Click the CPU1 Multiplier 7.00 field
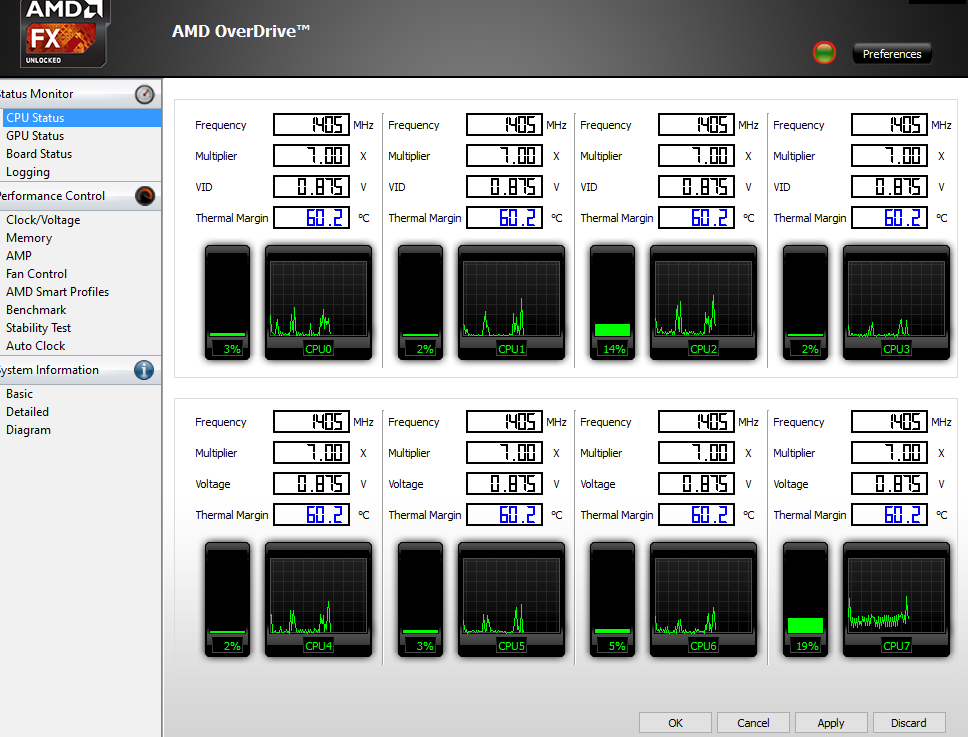Image resolution: width=968 pixels, height=737 pixels. coord(504,156)
